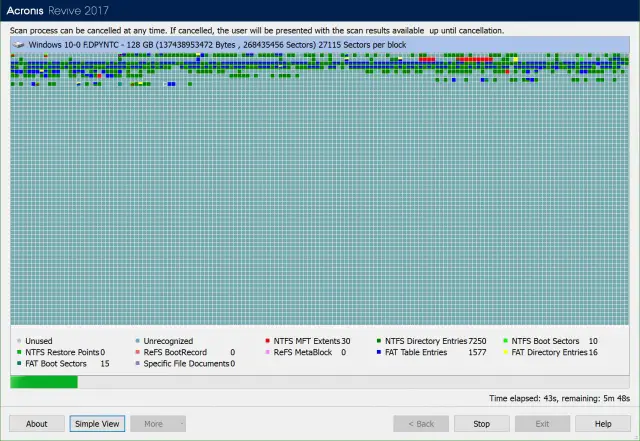Select the Windows 10-0 F.DPYNTC disk row
The height and width of the screenshot is (441, 640).
point(320,45)
